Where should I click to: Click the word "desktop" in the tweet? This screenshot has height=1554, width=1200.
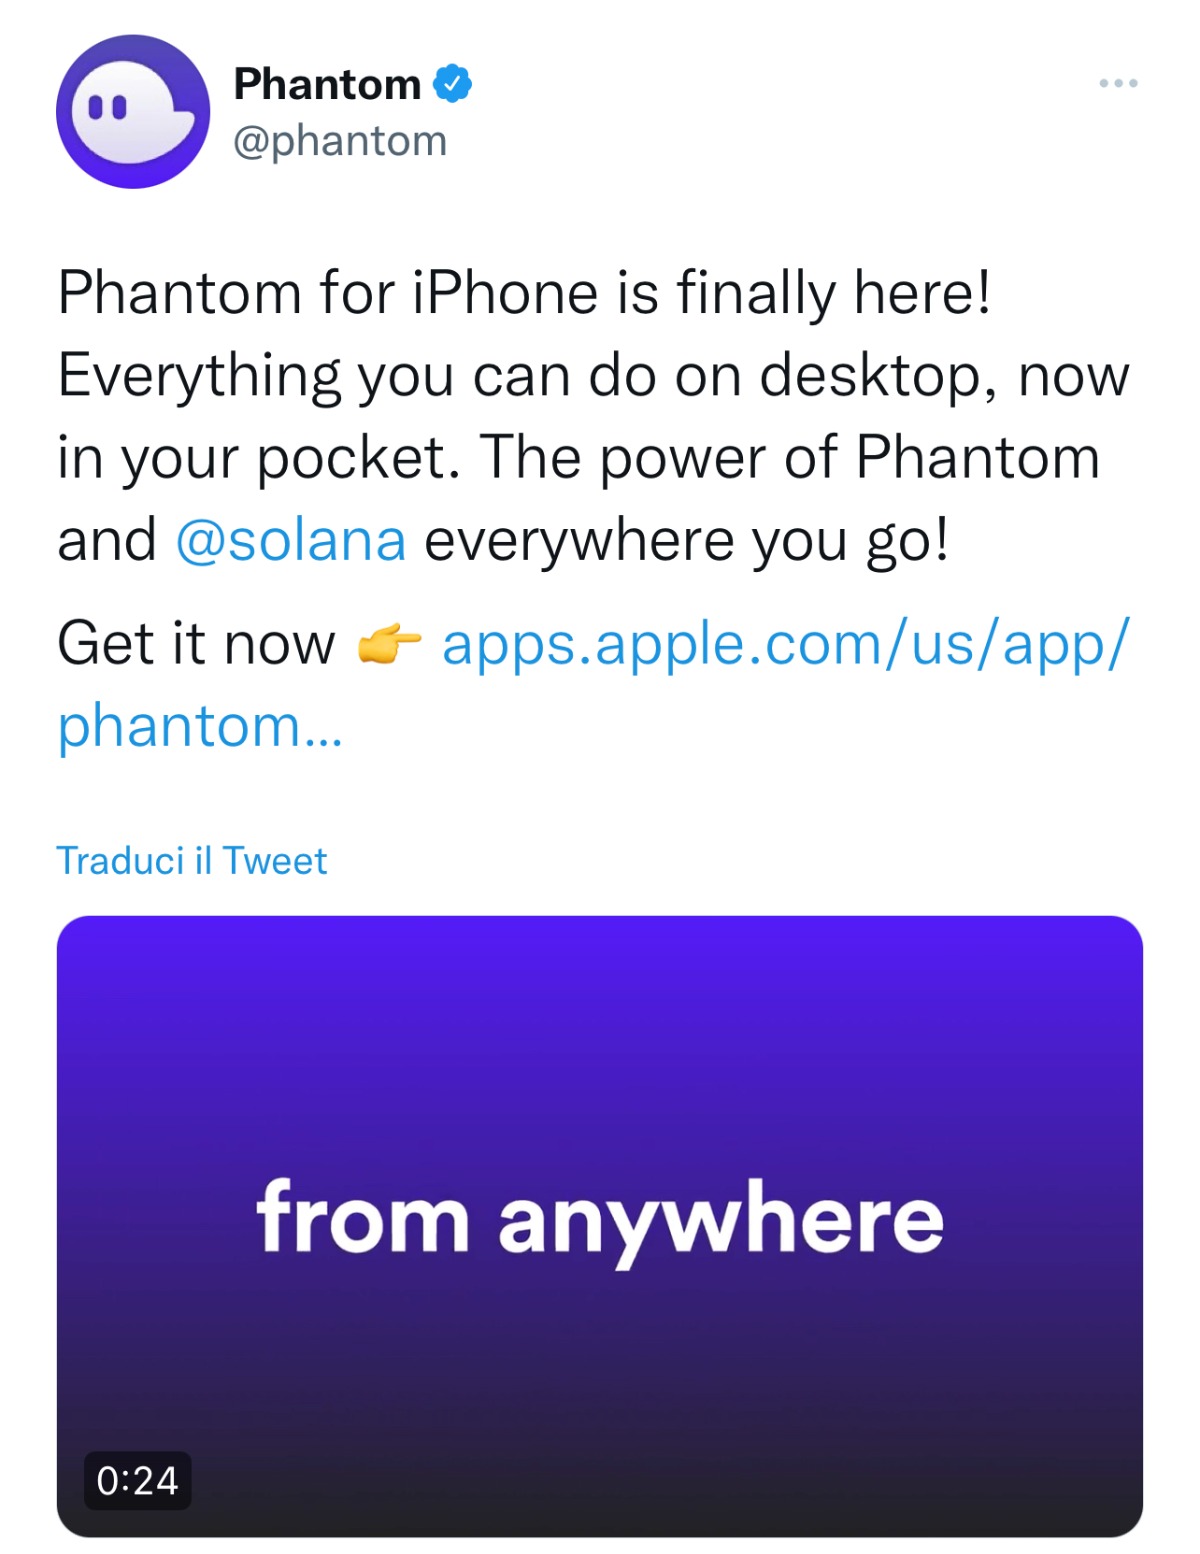870,376
